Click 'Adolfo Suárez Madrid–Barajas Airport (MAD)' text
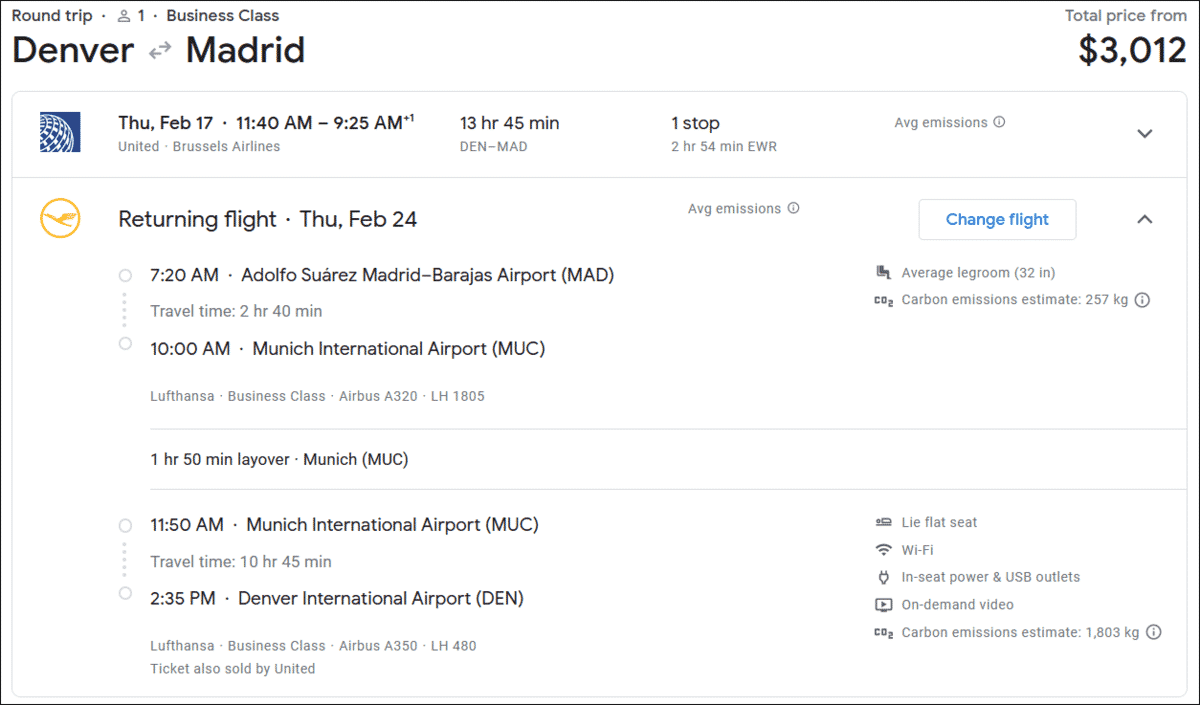This screenshot has height=705, width=1200. click(427, 275)
